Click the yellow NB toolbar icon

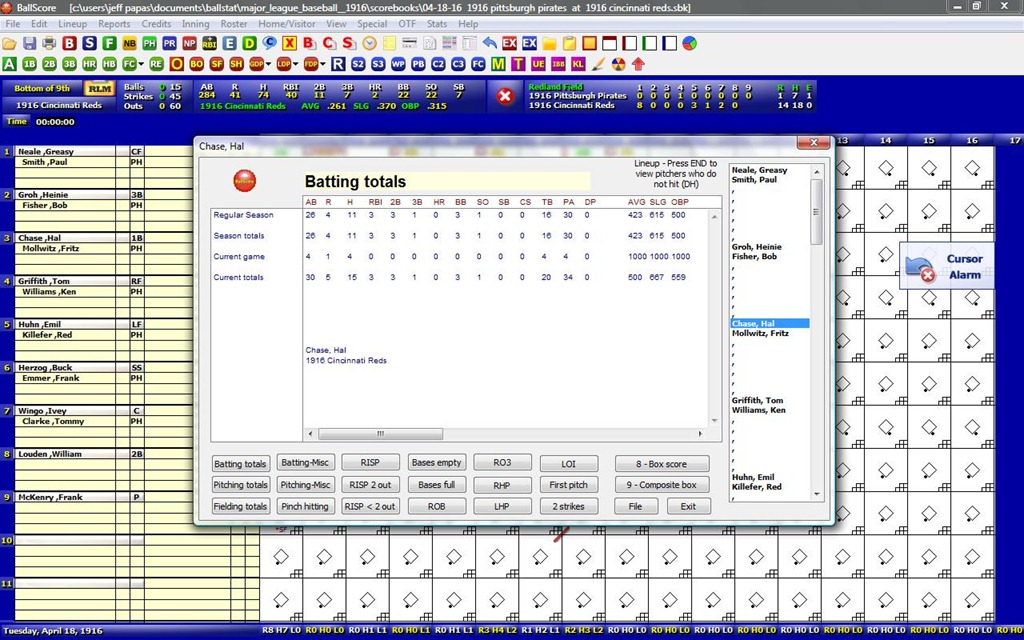pyautogui.click(x=129, y=44)
